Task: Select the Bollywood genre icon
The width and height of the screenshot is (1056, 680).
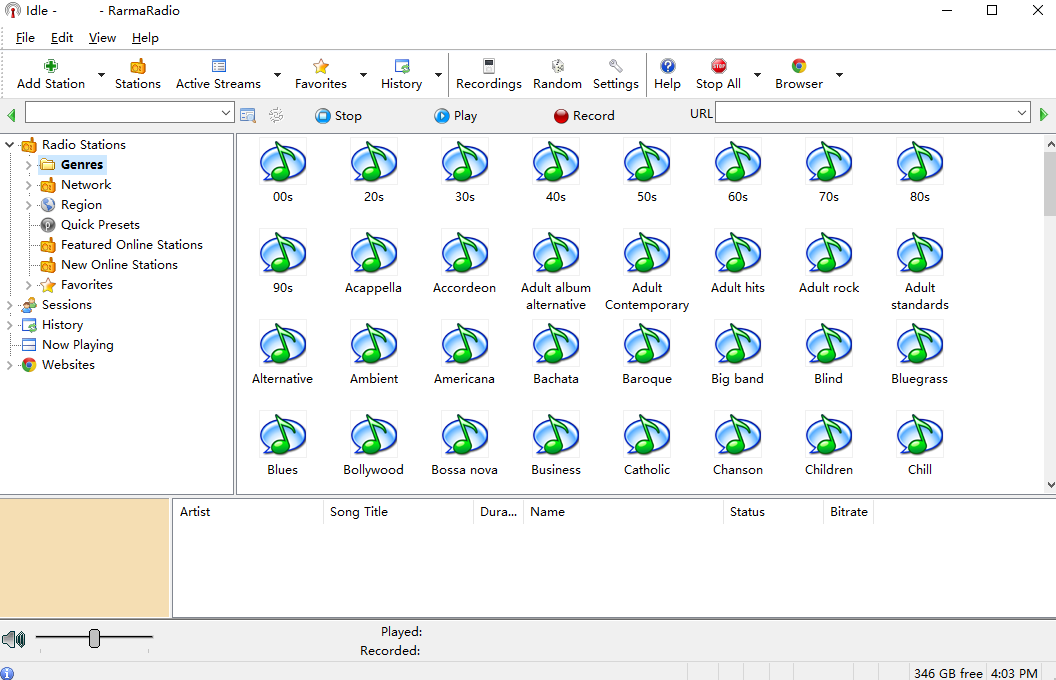Action: (x=373, y=435)
